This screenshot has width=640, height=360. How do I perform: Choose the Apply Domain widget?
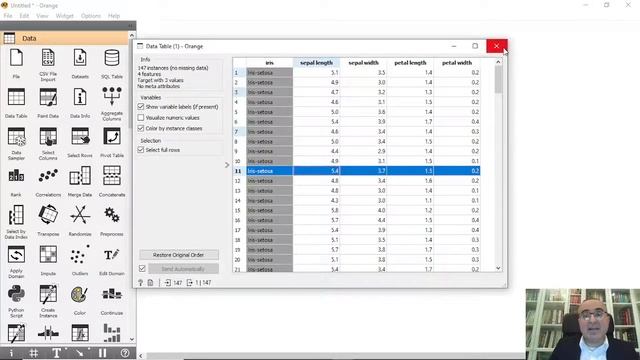pyautogui.click(x=16, y=255)
